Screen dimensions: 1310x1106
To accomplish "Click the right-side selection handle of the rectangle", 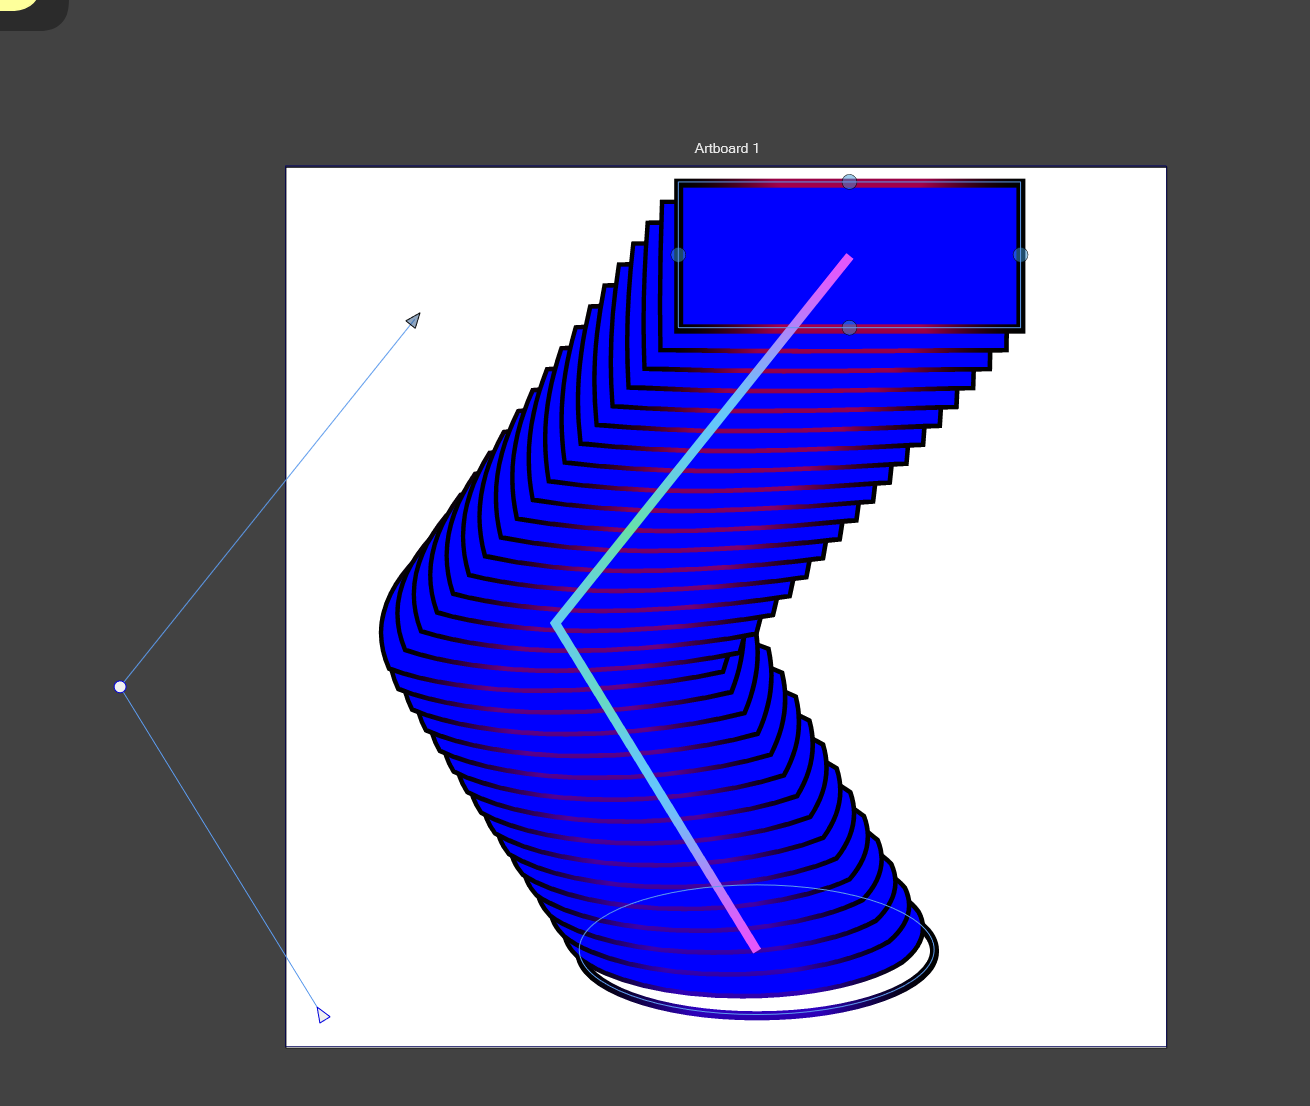I will click(x=1021, y=255).
